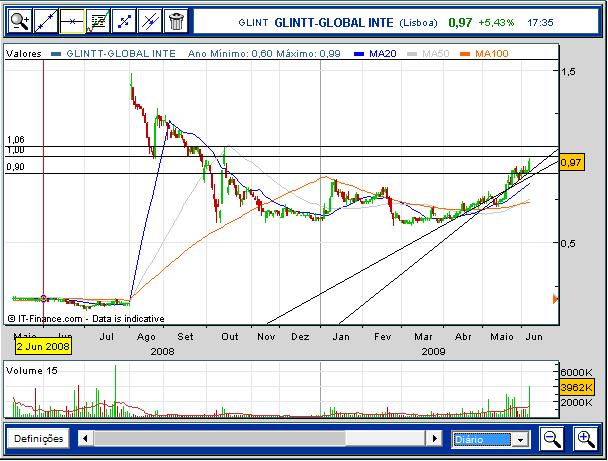Viewport: 608px width, 461px height.
Task: Click the GLINT ticker symbol text
Action: point(253,22)
